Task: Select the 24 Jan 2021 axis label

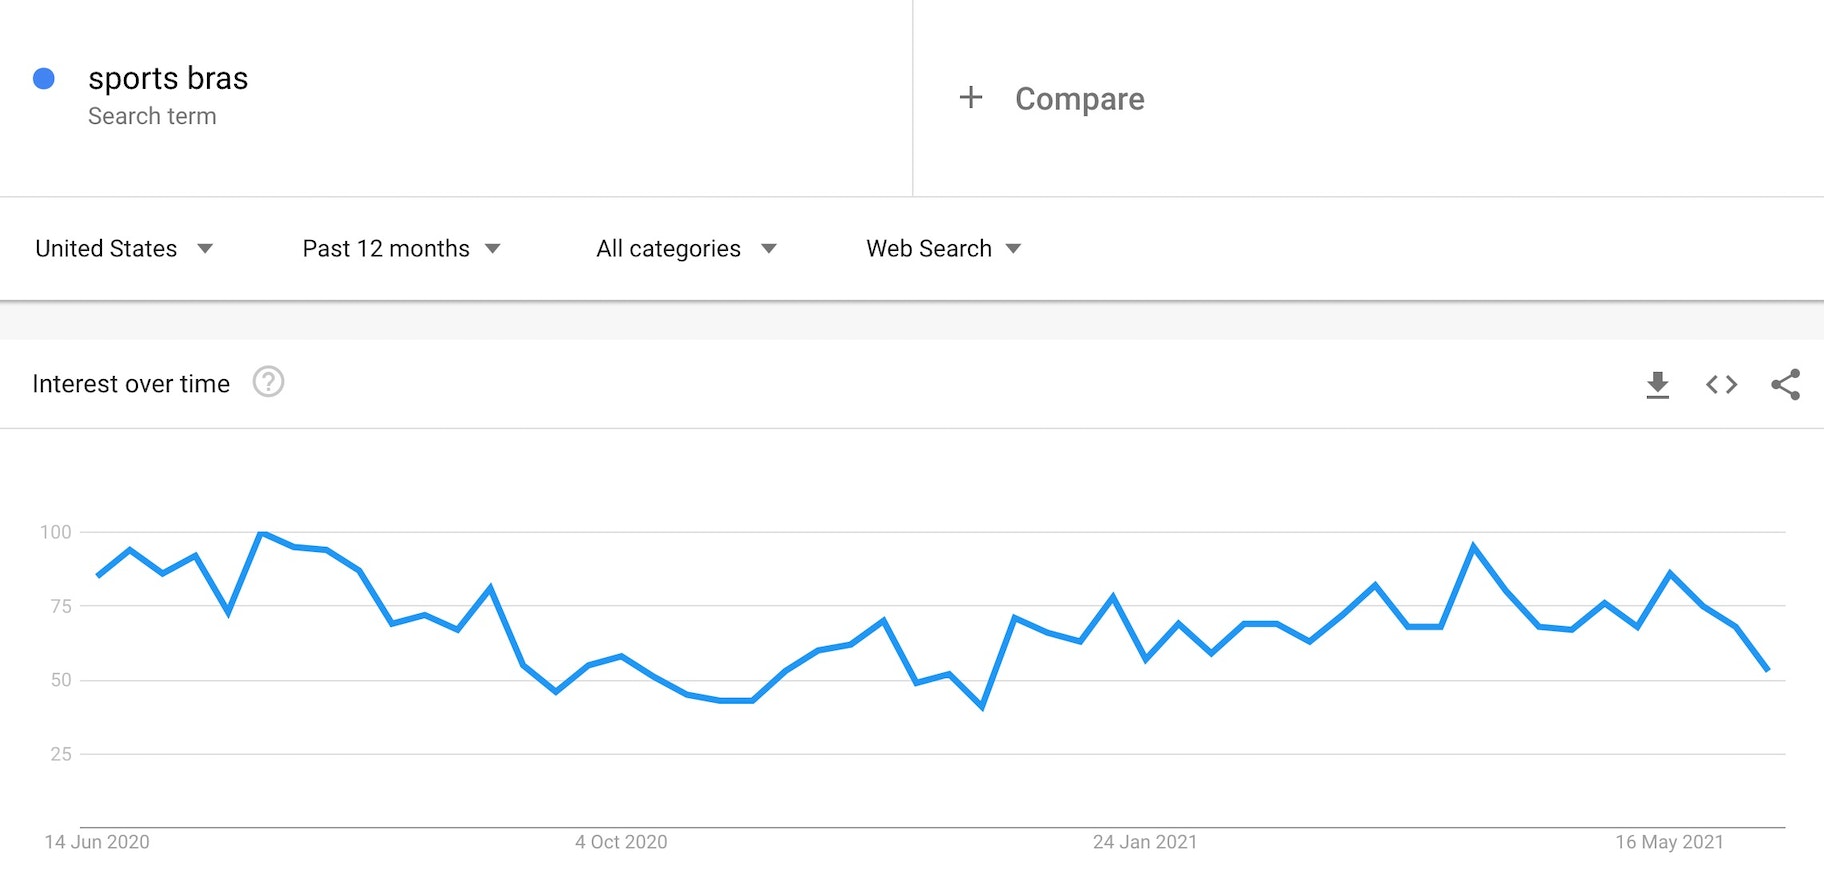Action: pos(1145,842)
